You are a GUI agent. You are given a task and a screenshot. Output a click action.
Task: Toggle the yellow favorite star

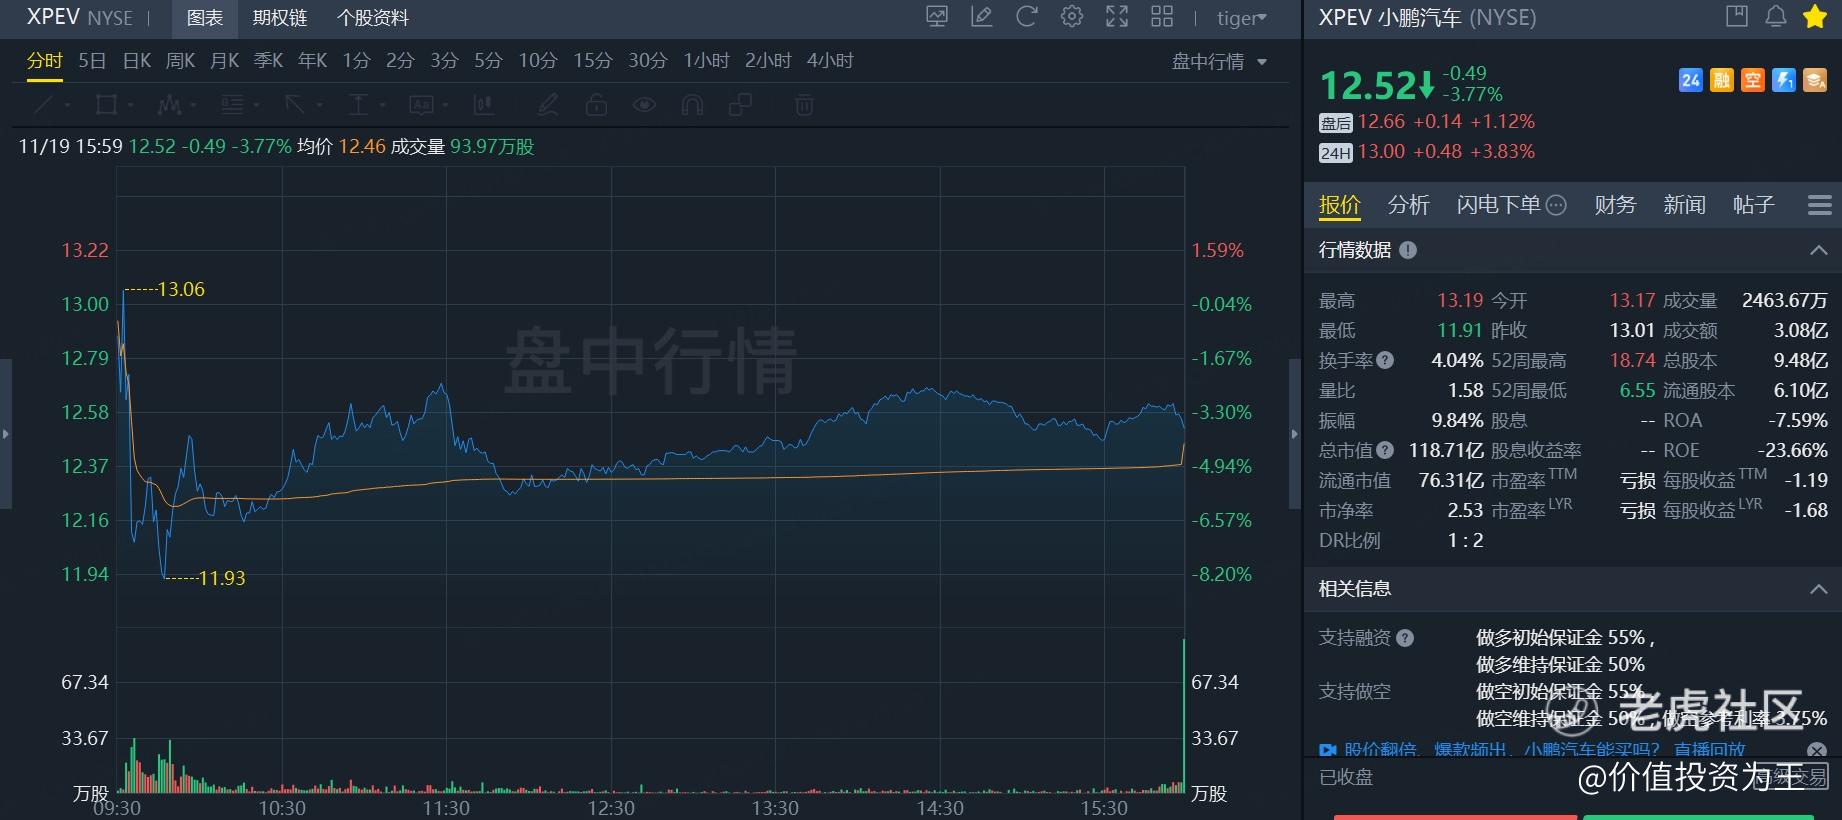pos(1815,16)
